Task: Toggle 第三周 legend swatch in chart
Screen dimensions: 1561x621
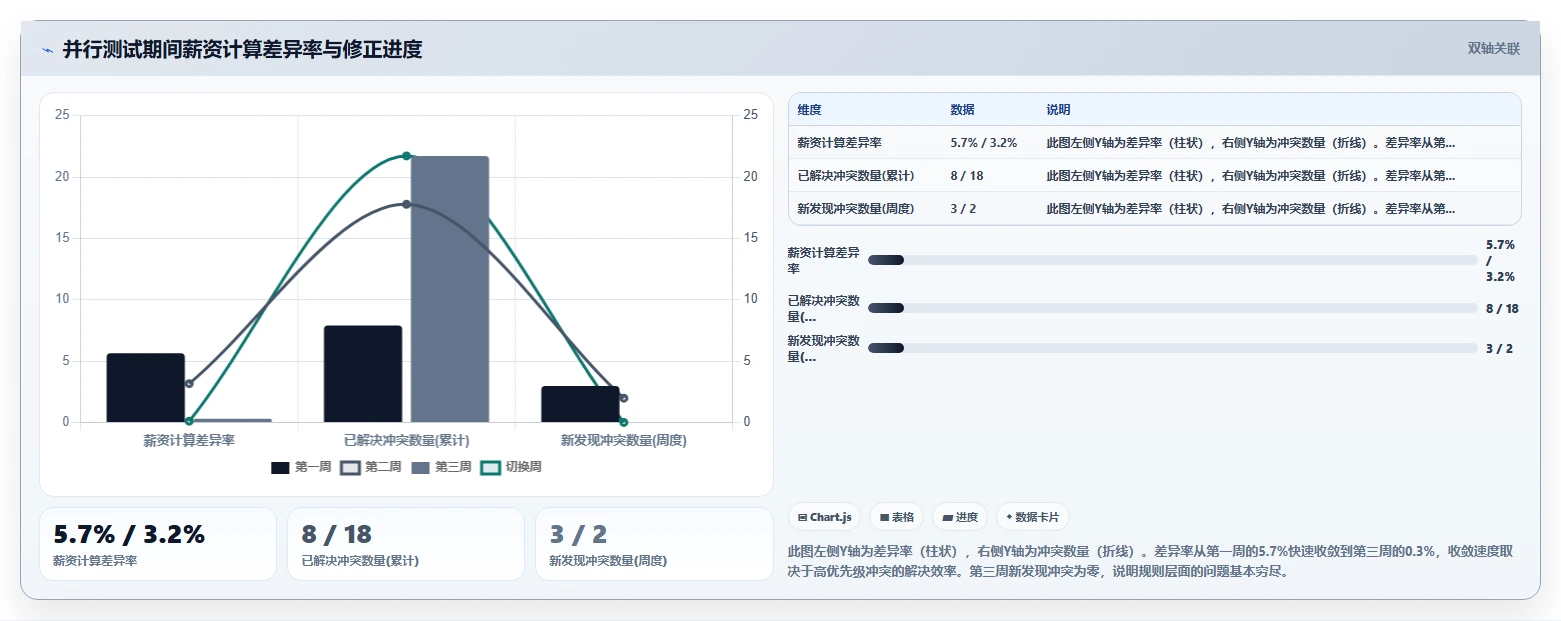Action: (x=420, y=467)
